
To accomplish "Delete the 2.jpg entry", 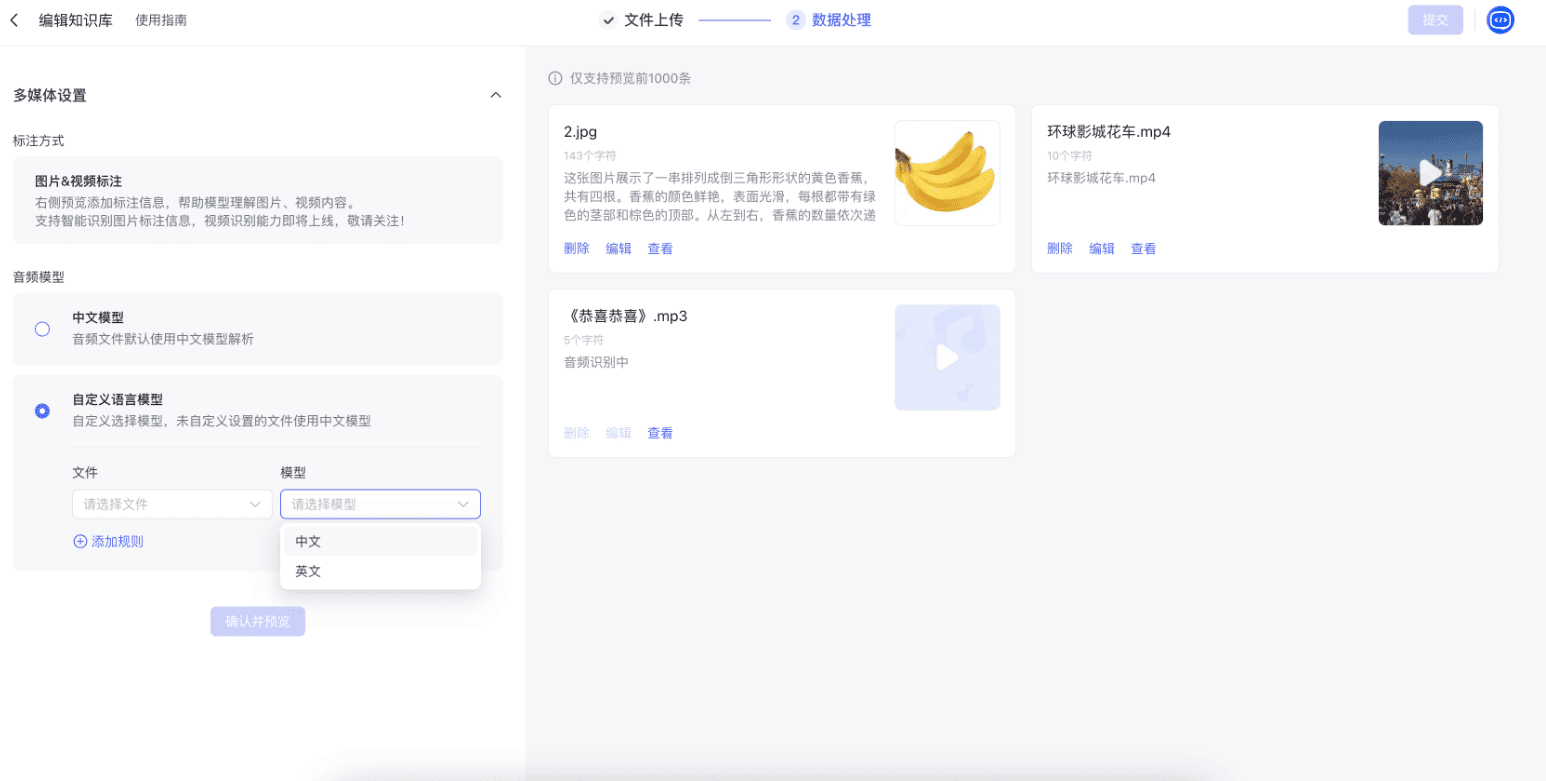I will [x=576, y=249].
